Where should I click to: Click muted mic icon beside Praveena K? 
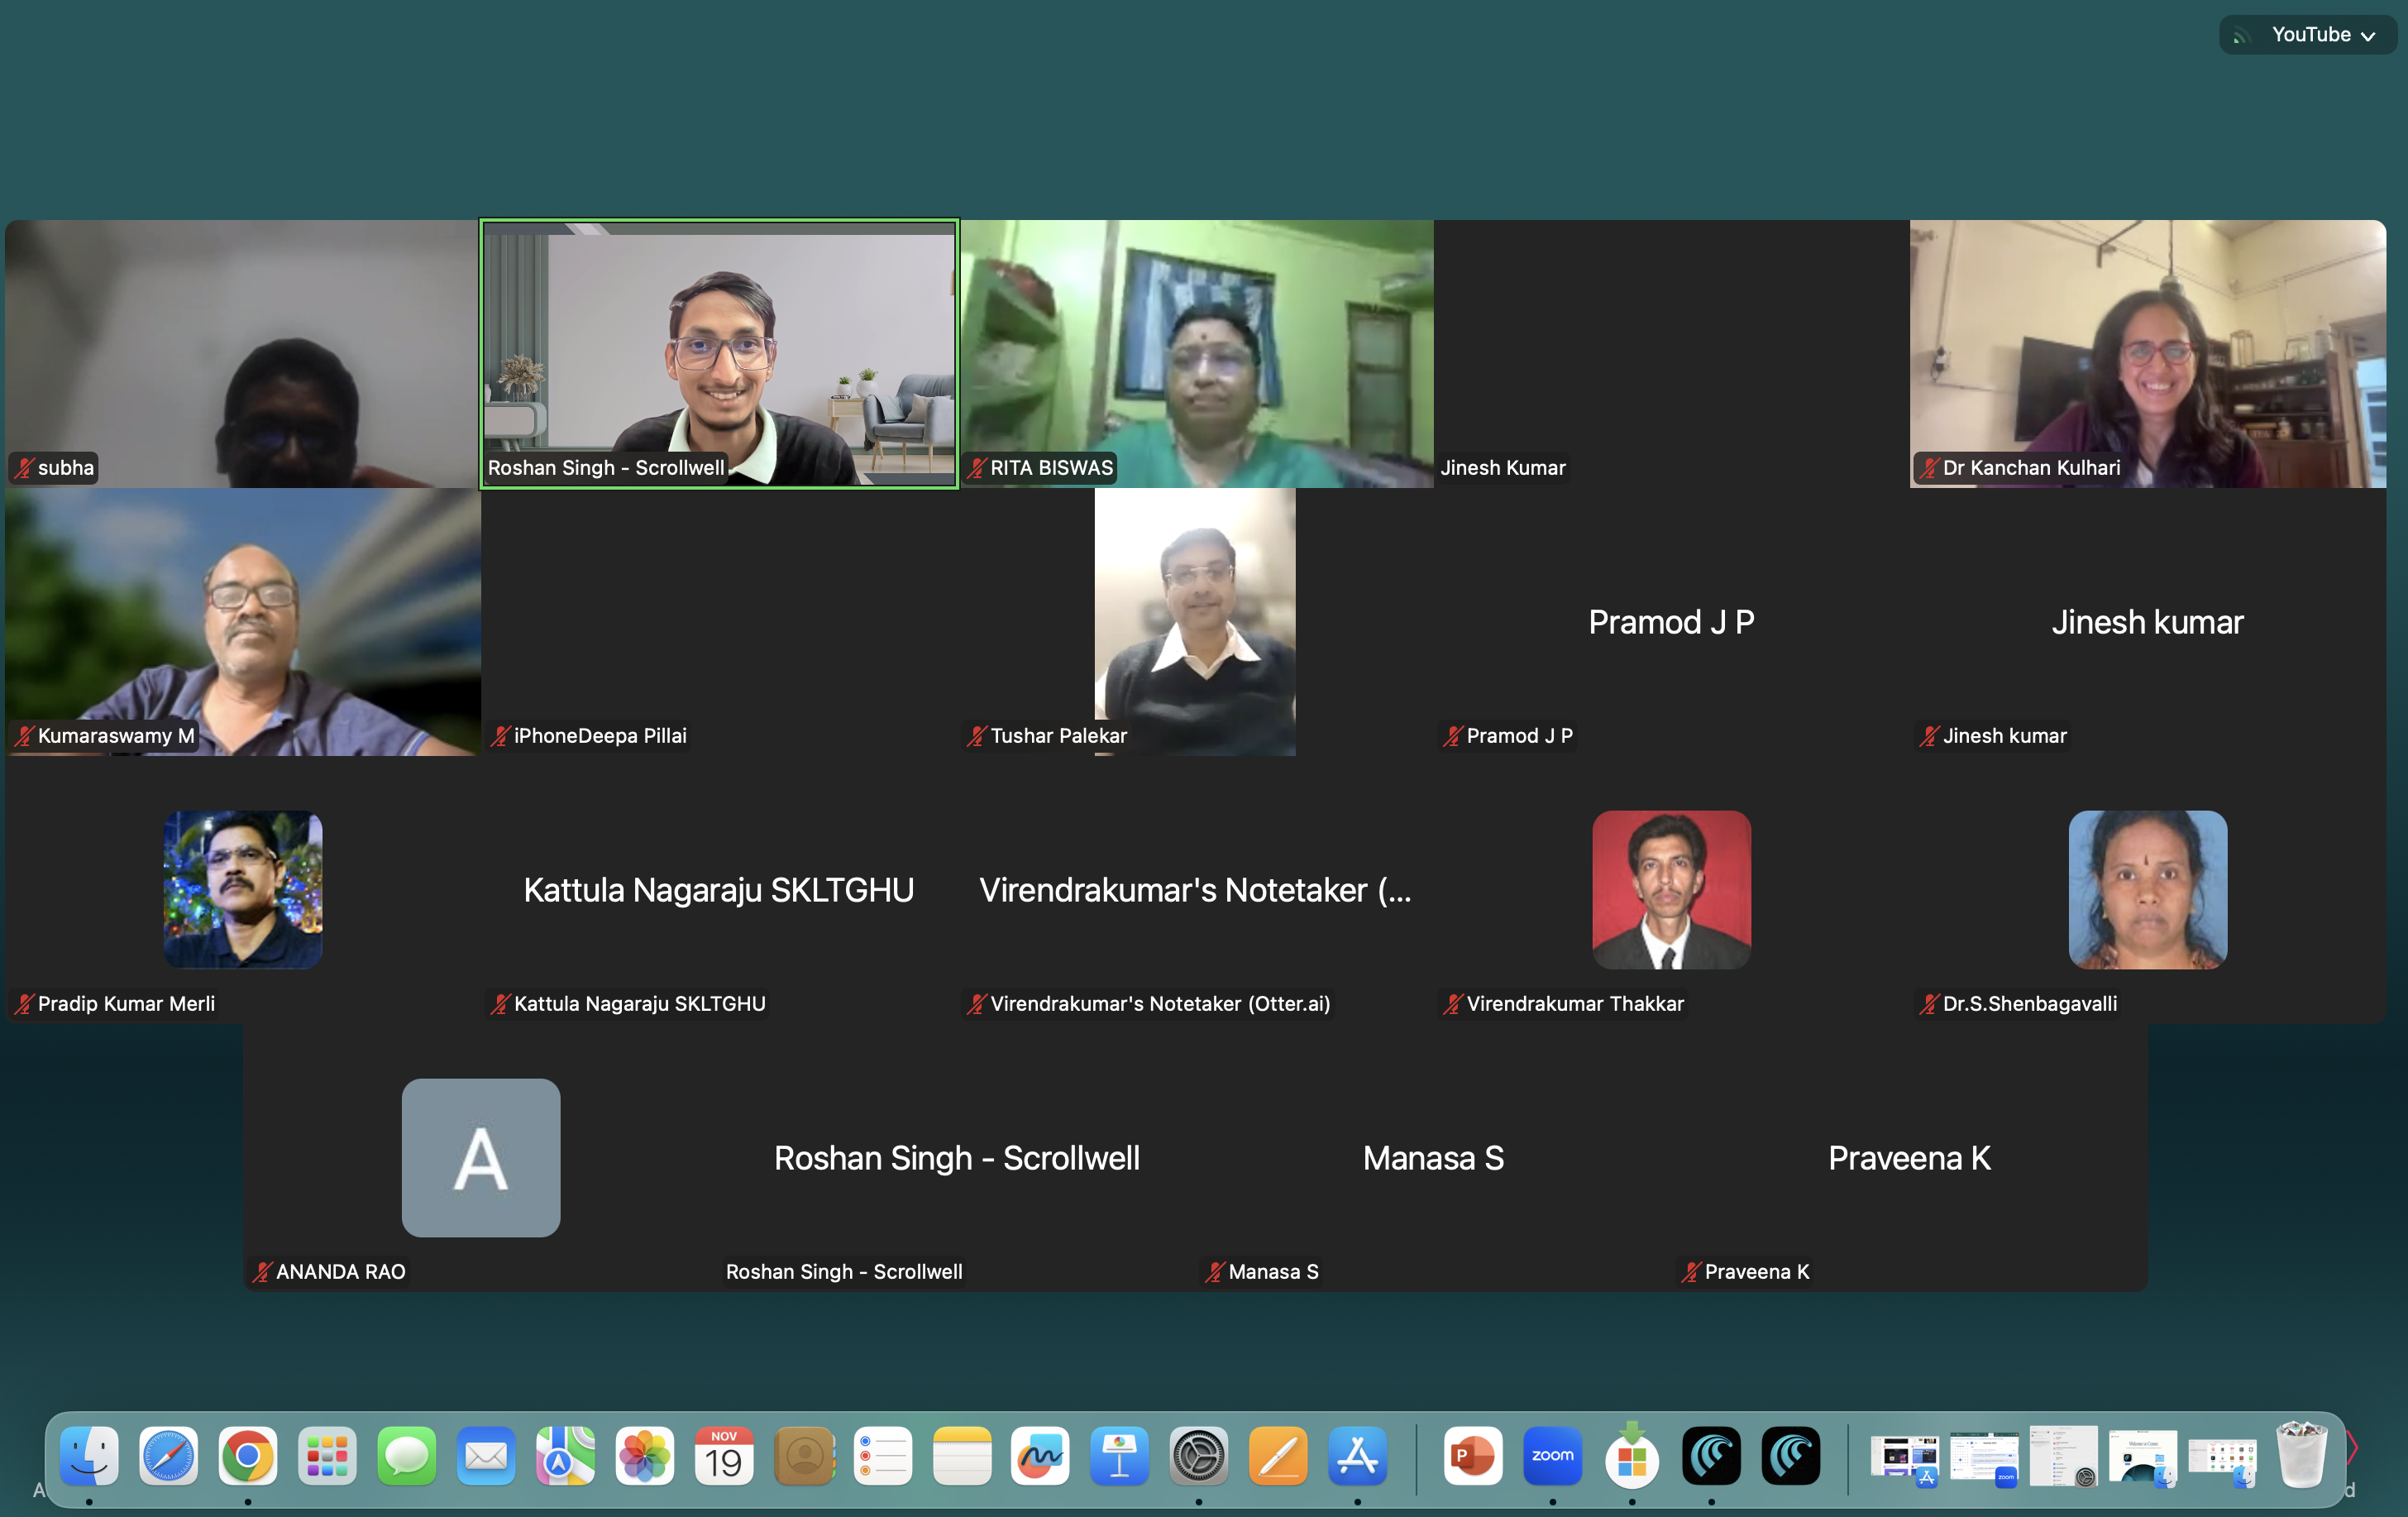pos(1690,1272)
